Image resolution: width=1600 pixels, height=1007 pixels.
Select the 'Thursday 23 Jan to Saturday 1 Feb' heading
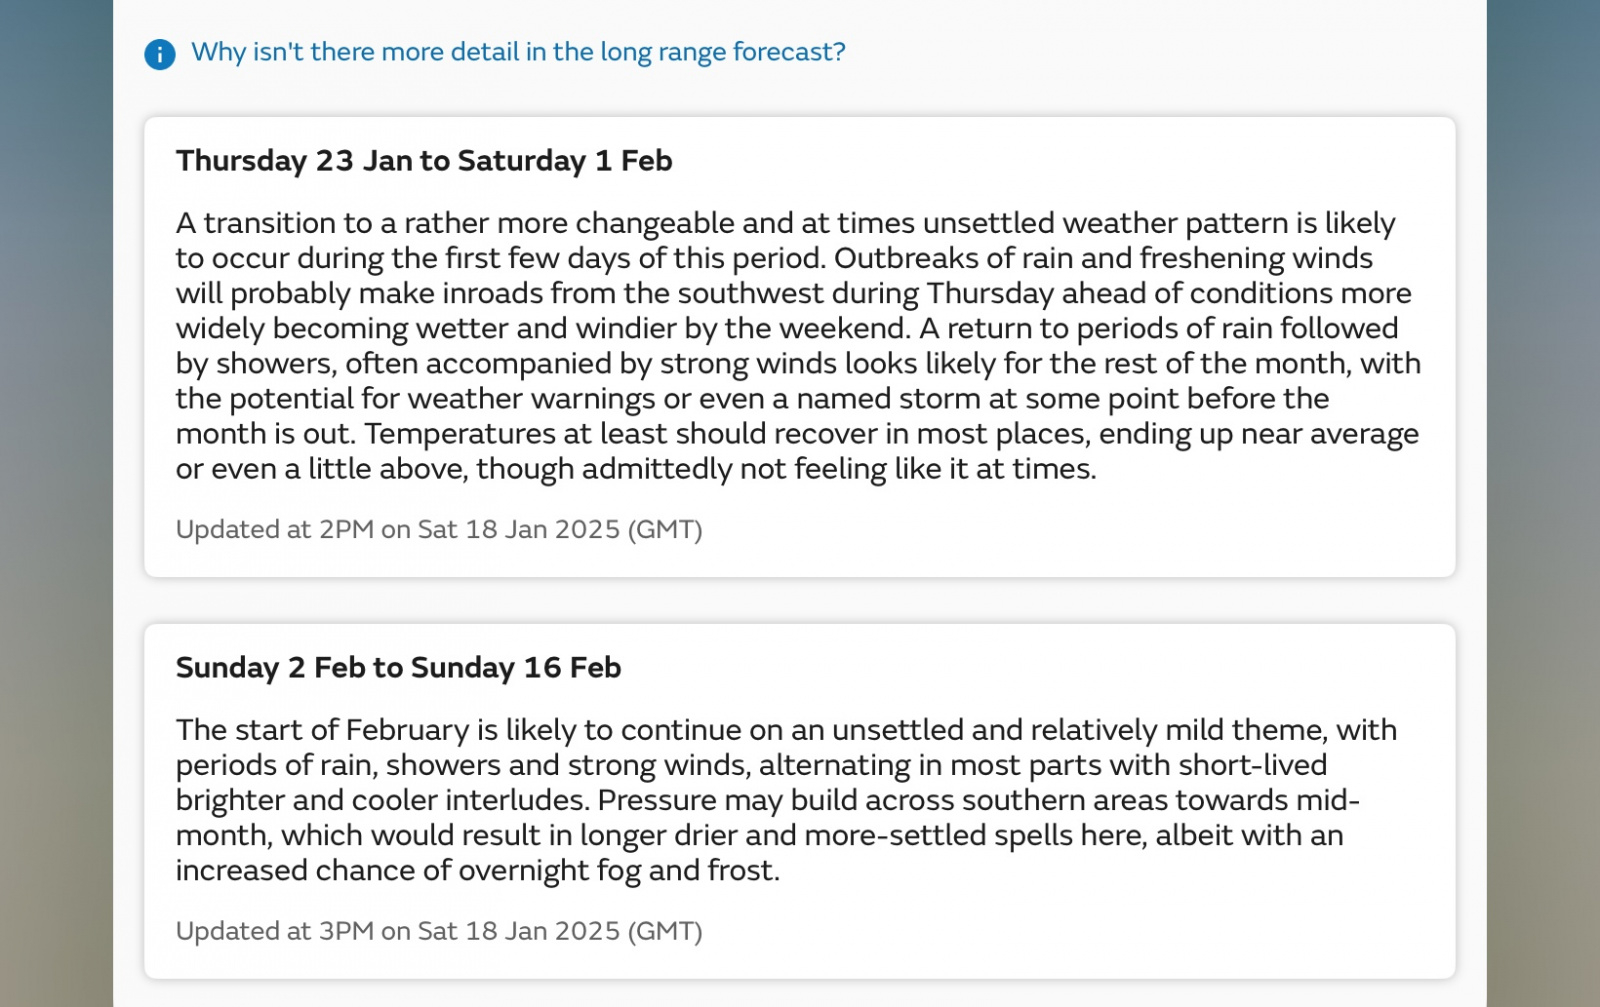coord(424,161)
